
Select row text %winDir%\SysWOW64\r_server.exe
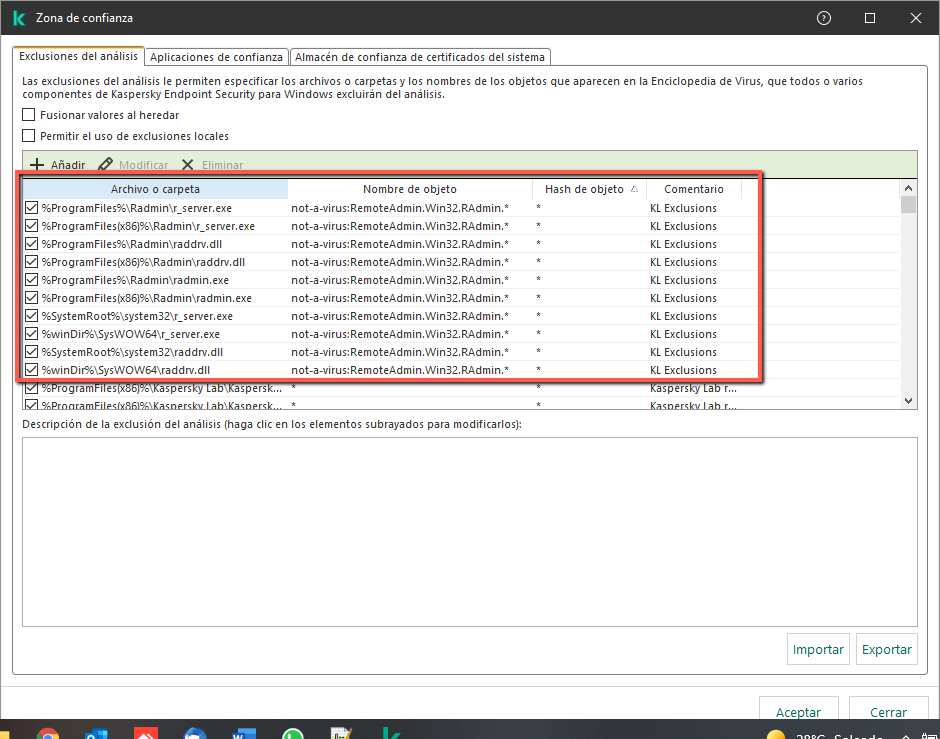pos(131,334)
